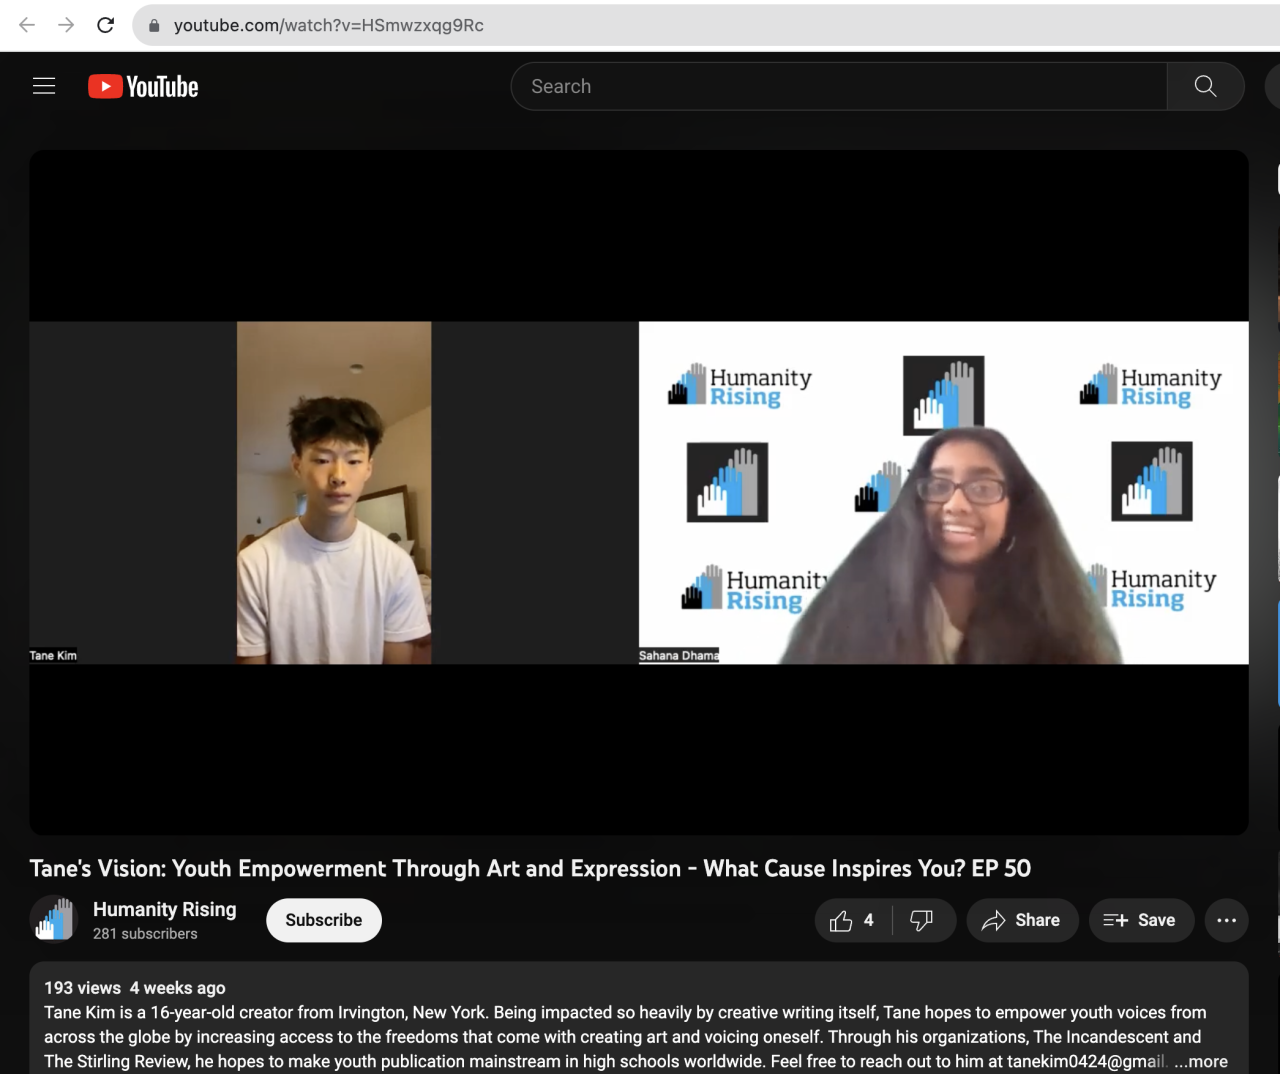This screenshot has height=1074, width=1280.
Task: Click the 281 subscribers count
Action: pyautogui.click(x=145, y=934)
